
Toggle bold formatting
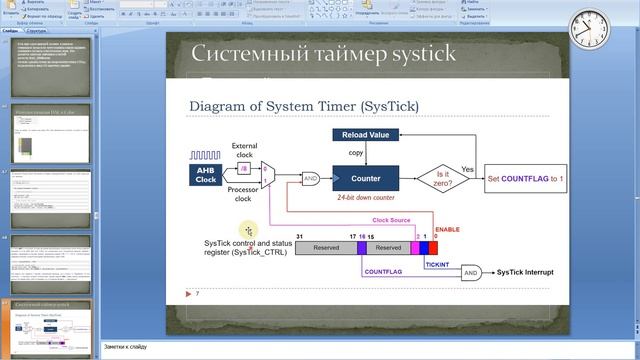tap(123, 14)
